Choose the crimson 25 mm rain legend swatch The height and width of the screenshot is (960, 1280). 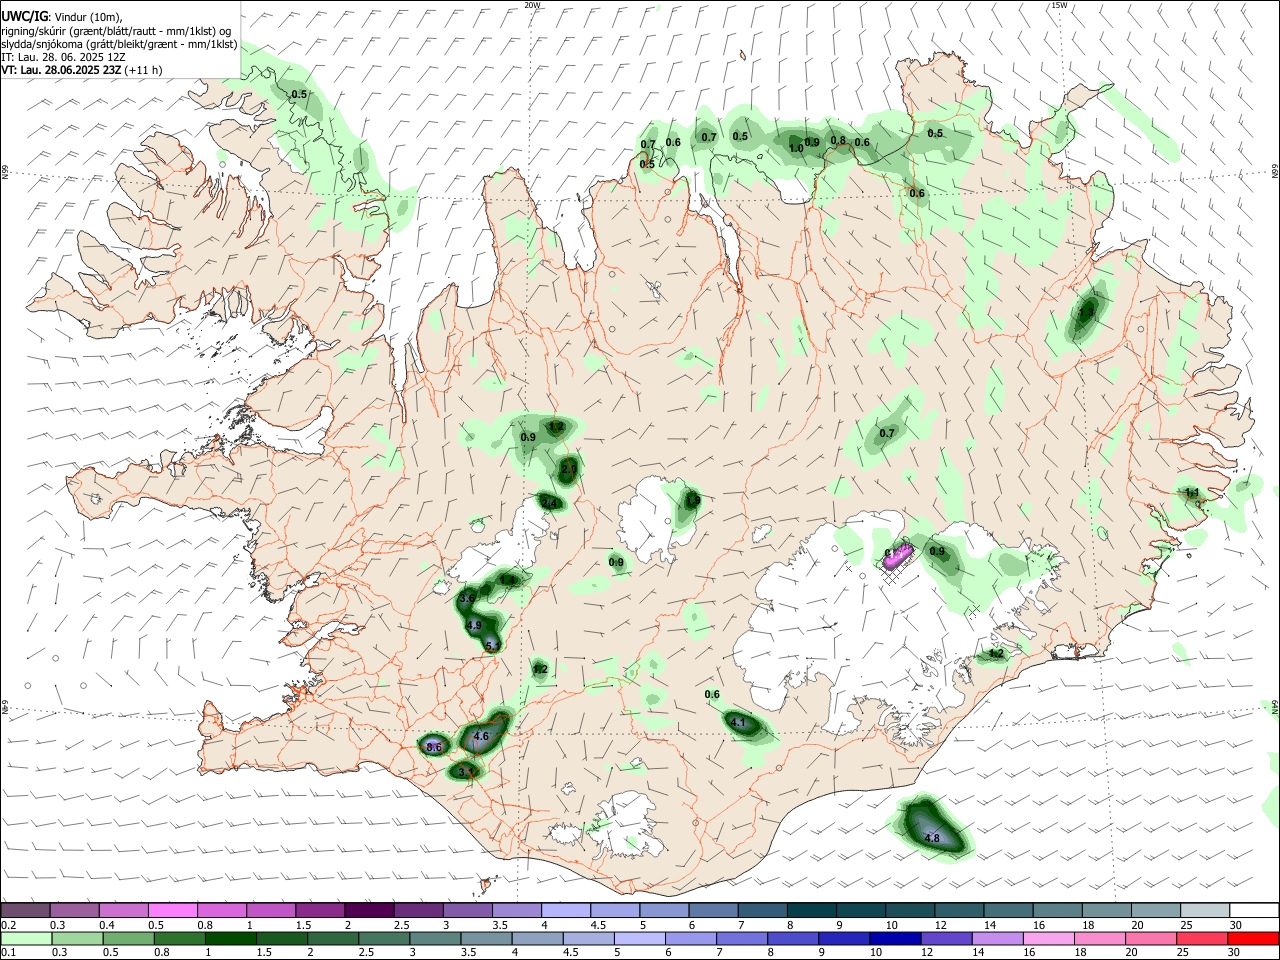click(1203, 938)
